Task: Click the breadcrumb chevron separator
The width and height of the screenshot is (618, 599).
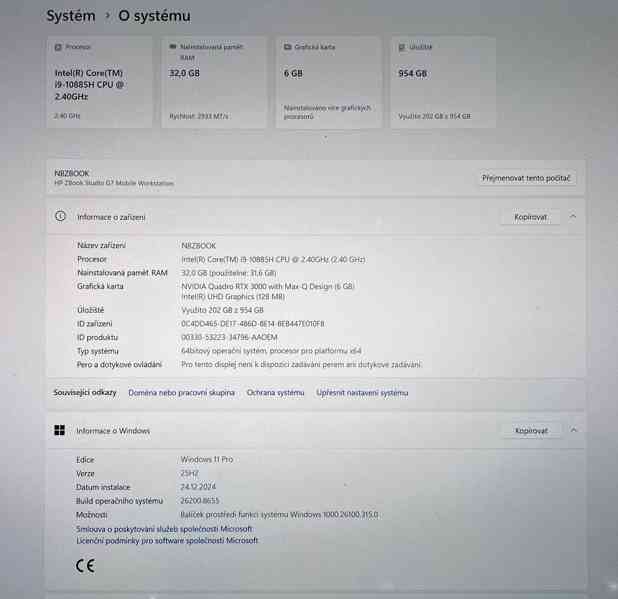Action: [x=107, y=16]
